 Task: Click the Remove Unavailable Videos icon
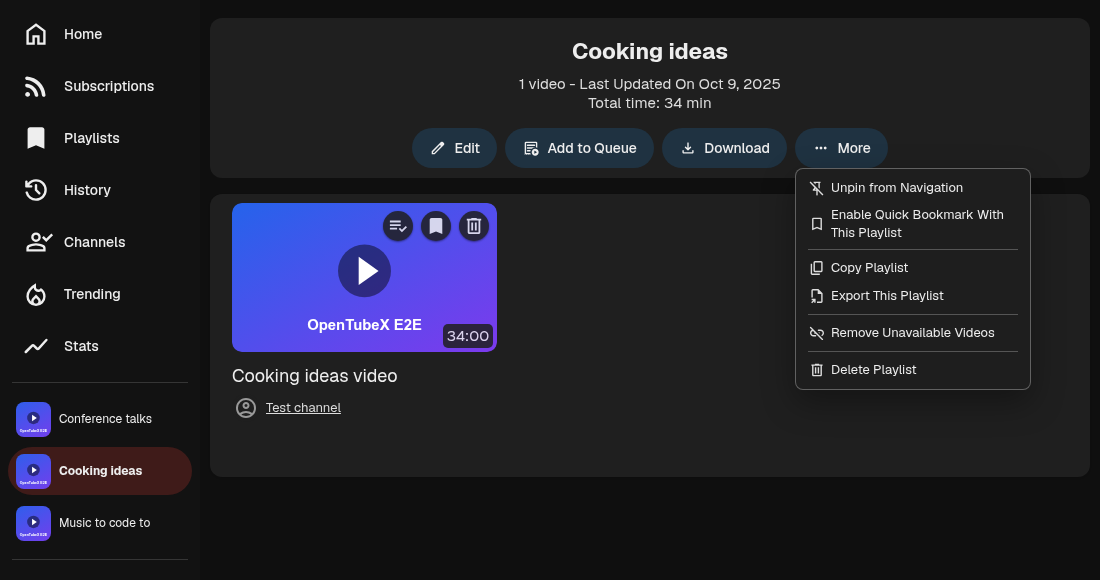(x=817, y=333)
